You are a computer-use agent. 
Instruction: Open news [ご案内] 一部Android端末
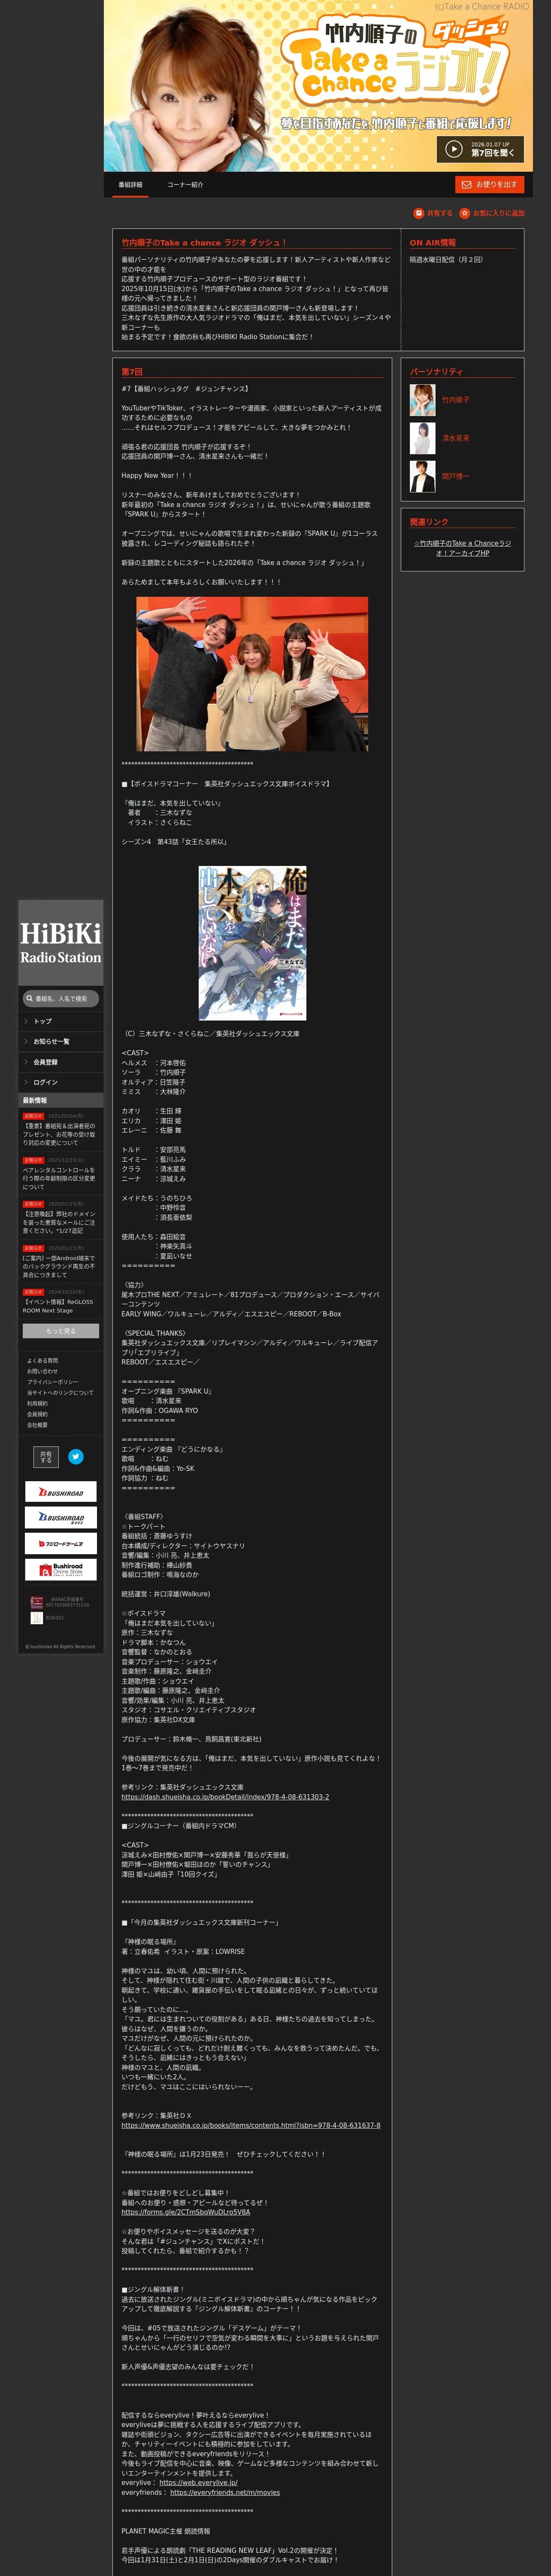pos(59,1266)
